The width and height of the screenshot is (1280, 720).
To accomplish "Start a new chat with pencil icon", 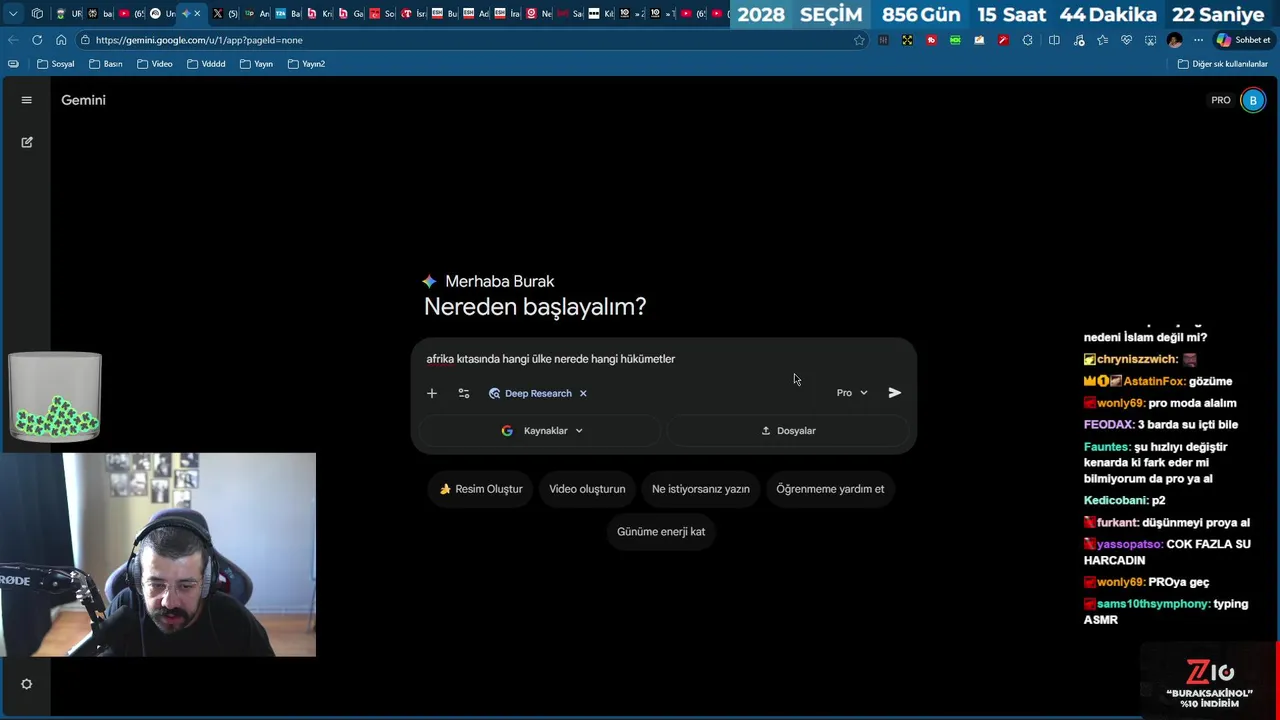I will [27, 142].
